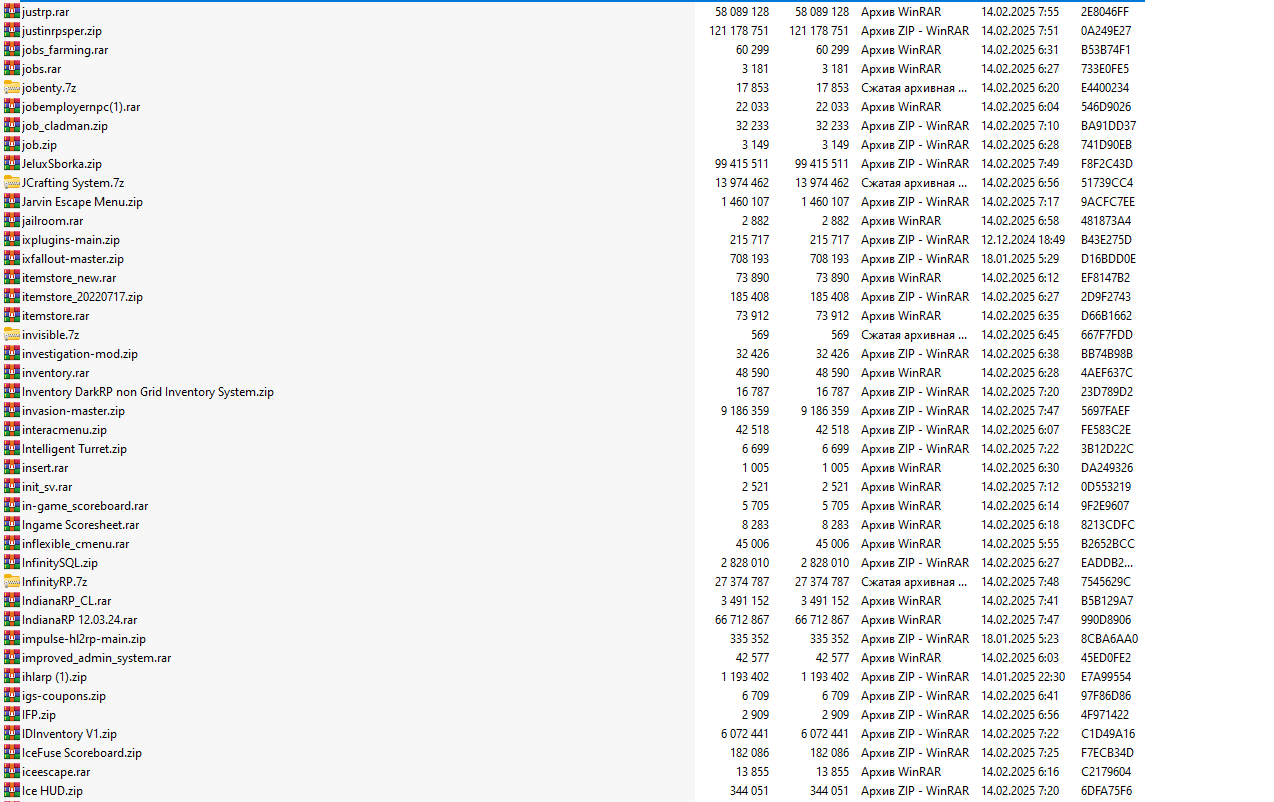Screen dimensions: 1274x802
Task: Click the icon beside IndianaRP_CL.rar
Action: 12,601
